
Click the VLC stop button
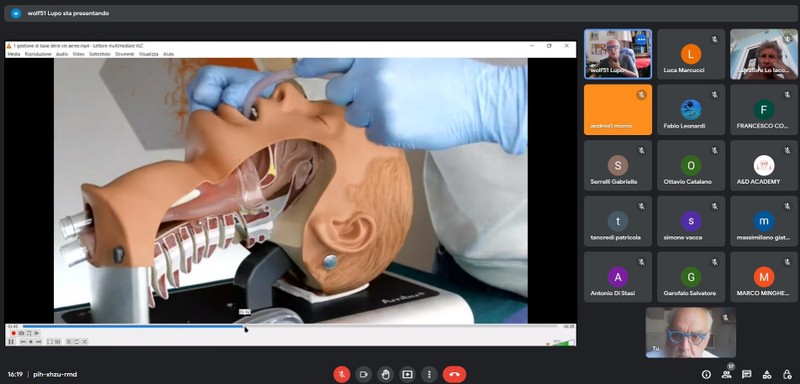[x=31, y=342]
